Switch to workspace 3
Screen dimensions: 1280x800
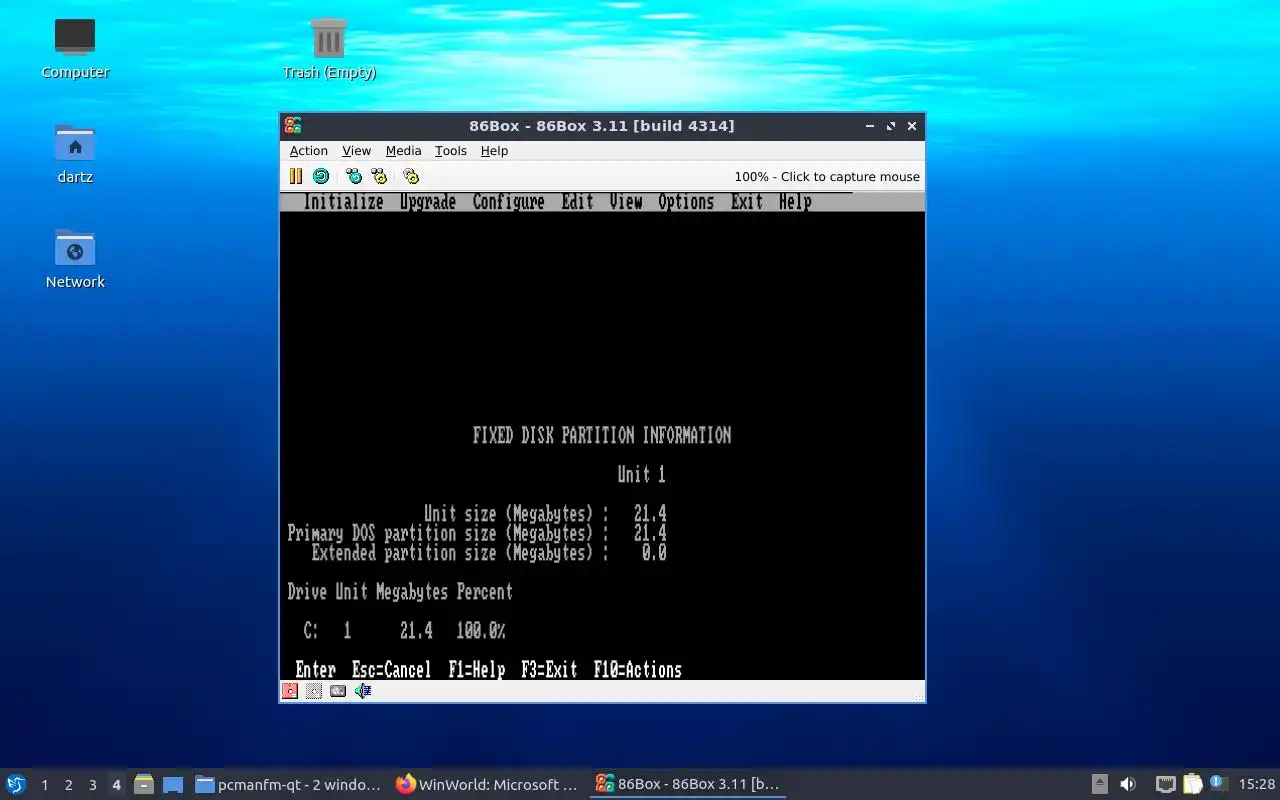[x=93, y=785]
